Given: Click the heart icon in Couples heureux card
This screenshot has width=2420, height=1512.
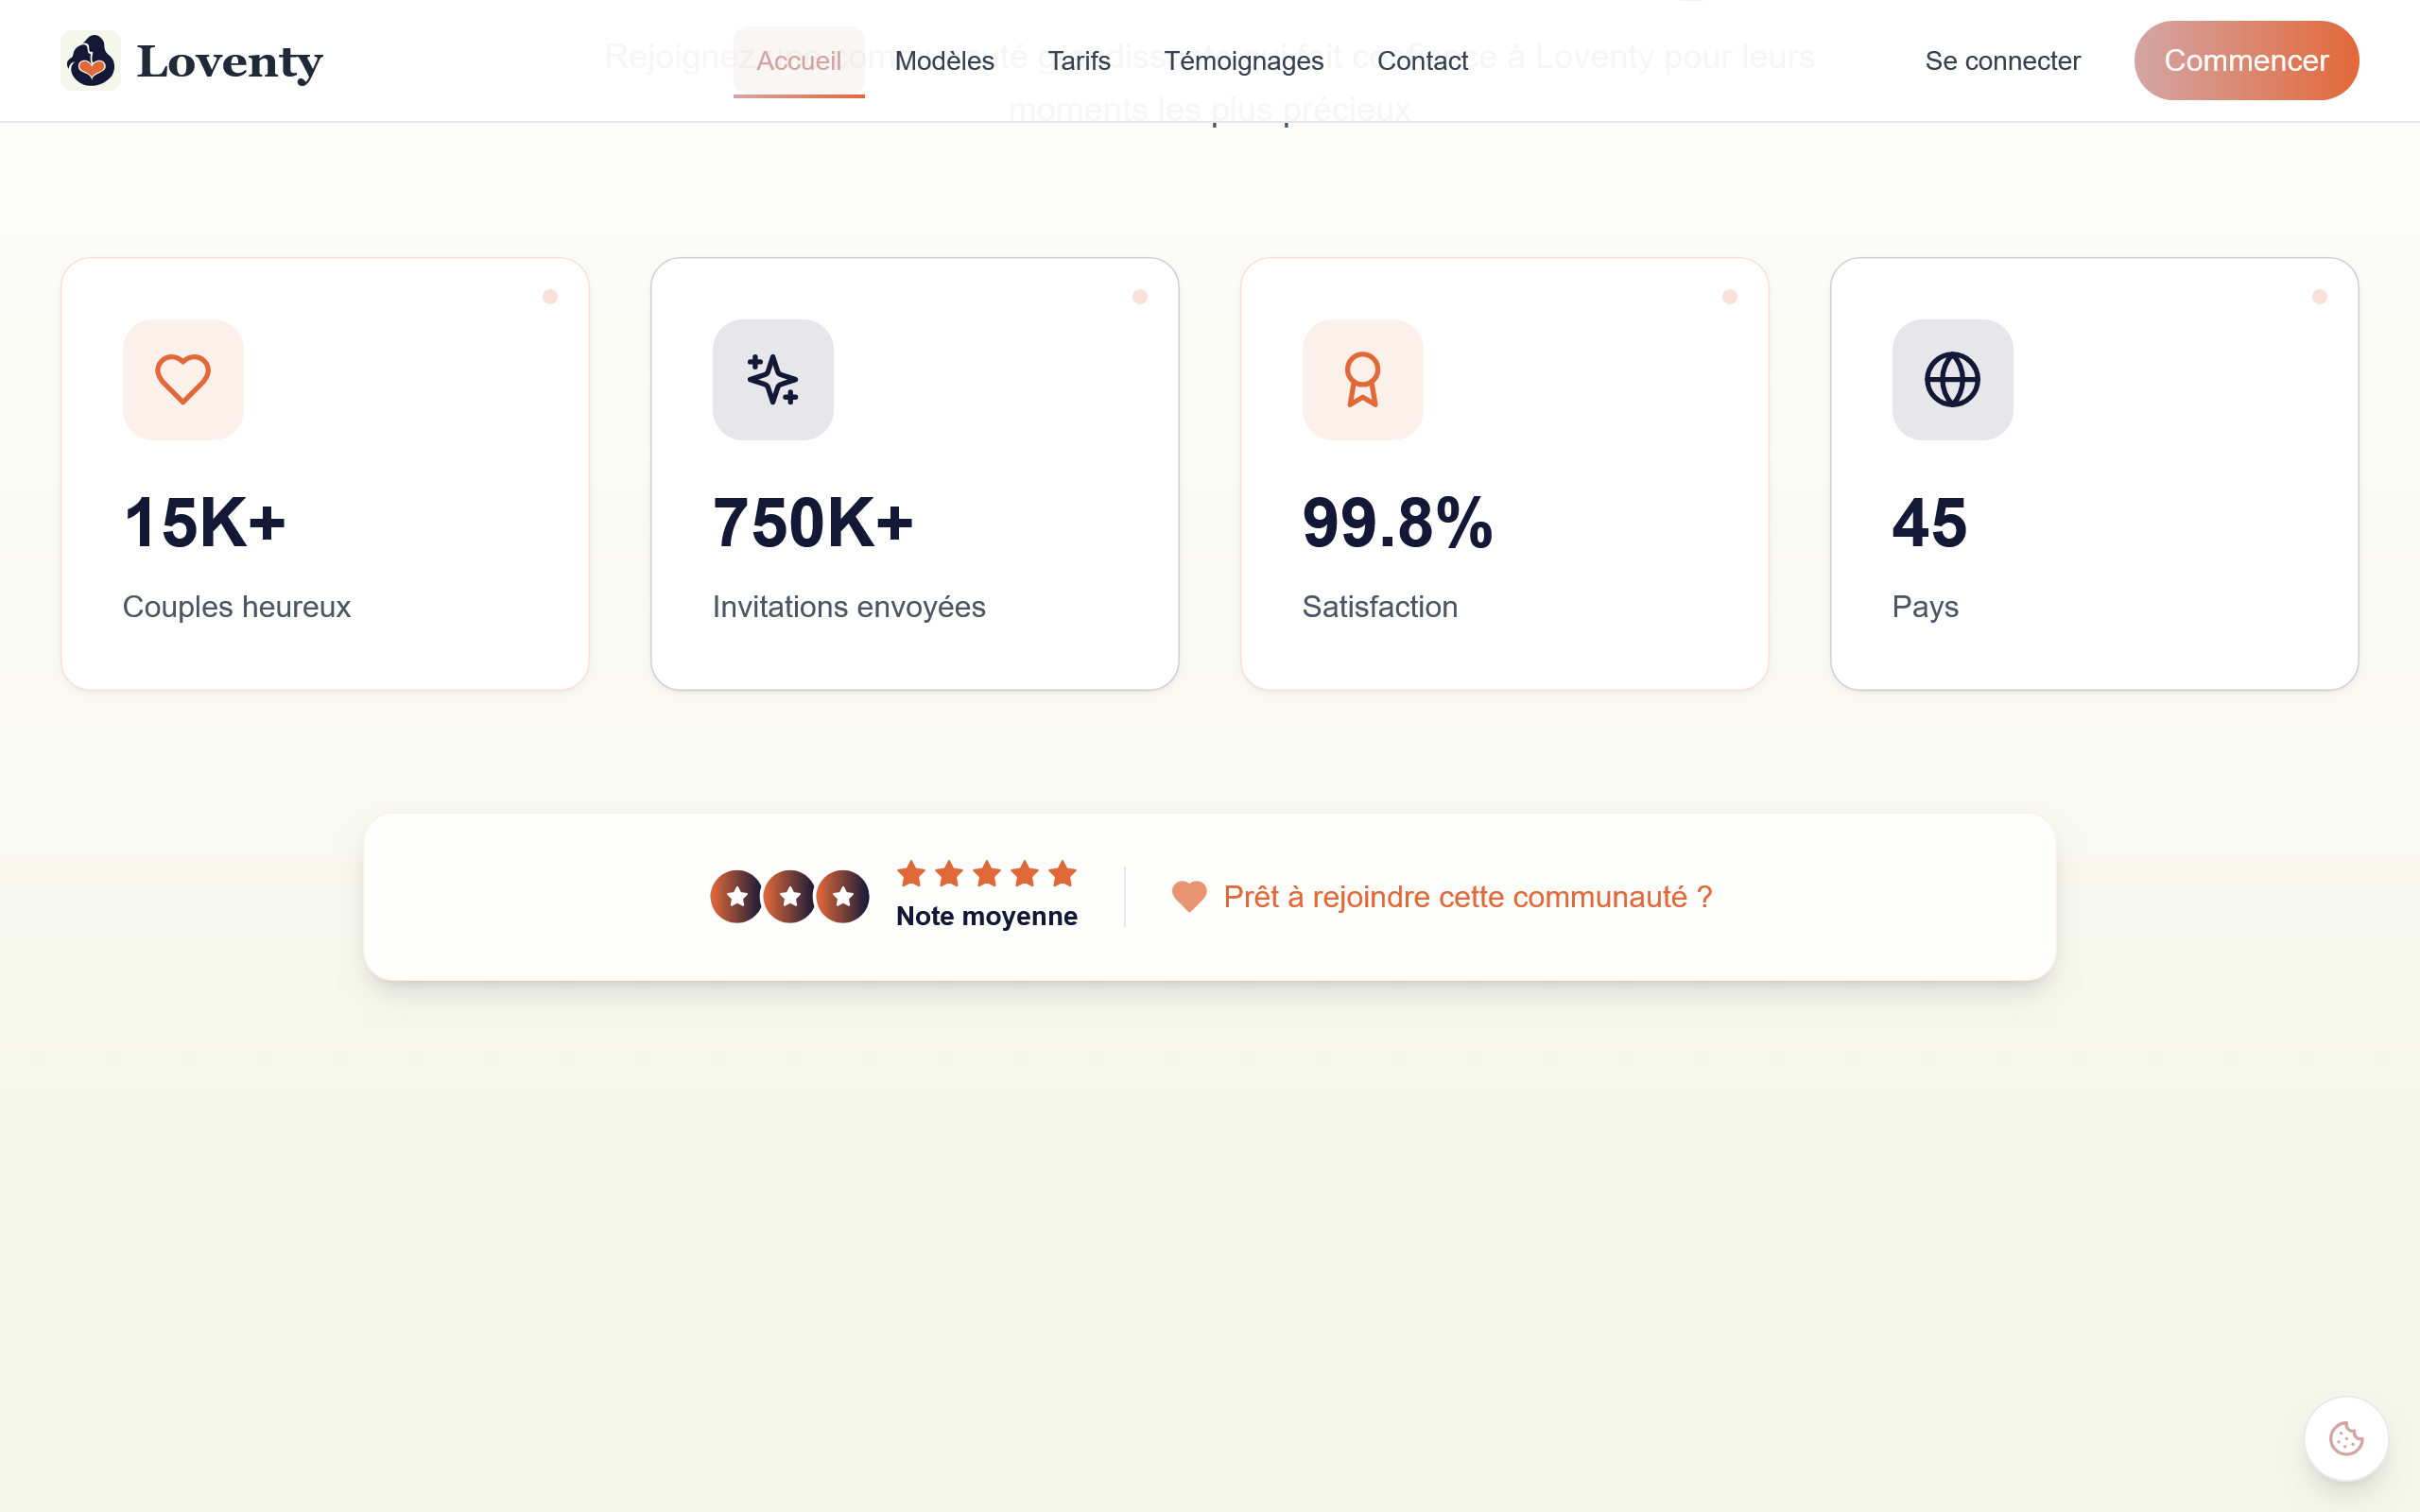Looking at the screenshot, I should pos(183,379).
